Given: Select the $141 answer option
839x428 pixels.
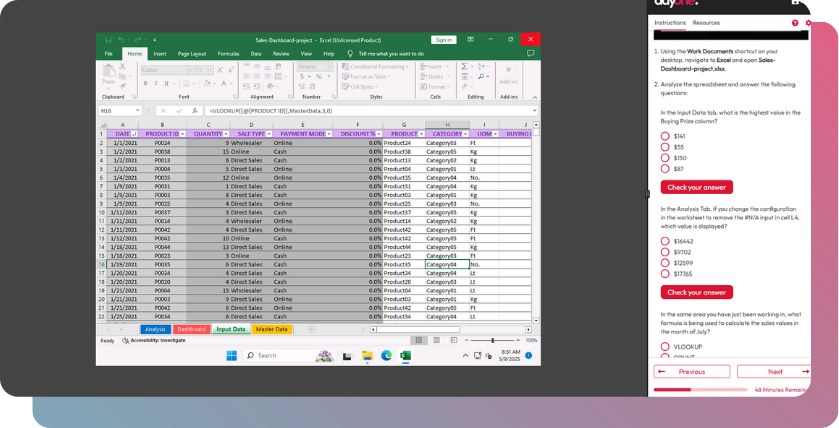Looking at the screenshot, I should (665, 136).
